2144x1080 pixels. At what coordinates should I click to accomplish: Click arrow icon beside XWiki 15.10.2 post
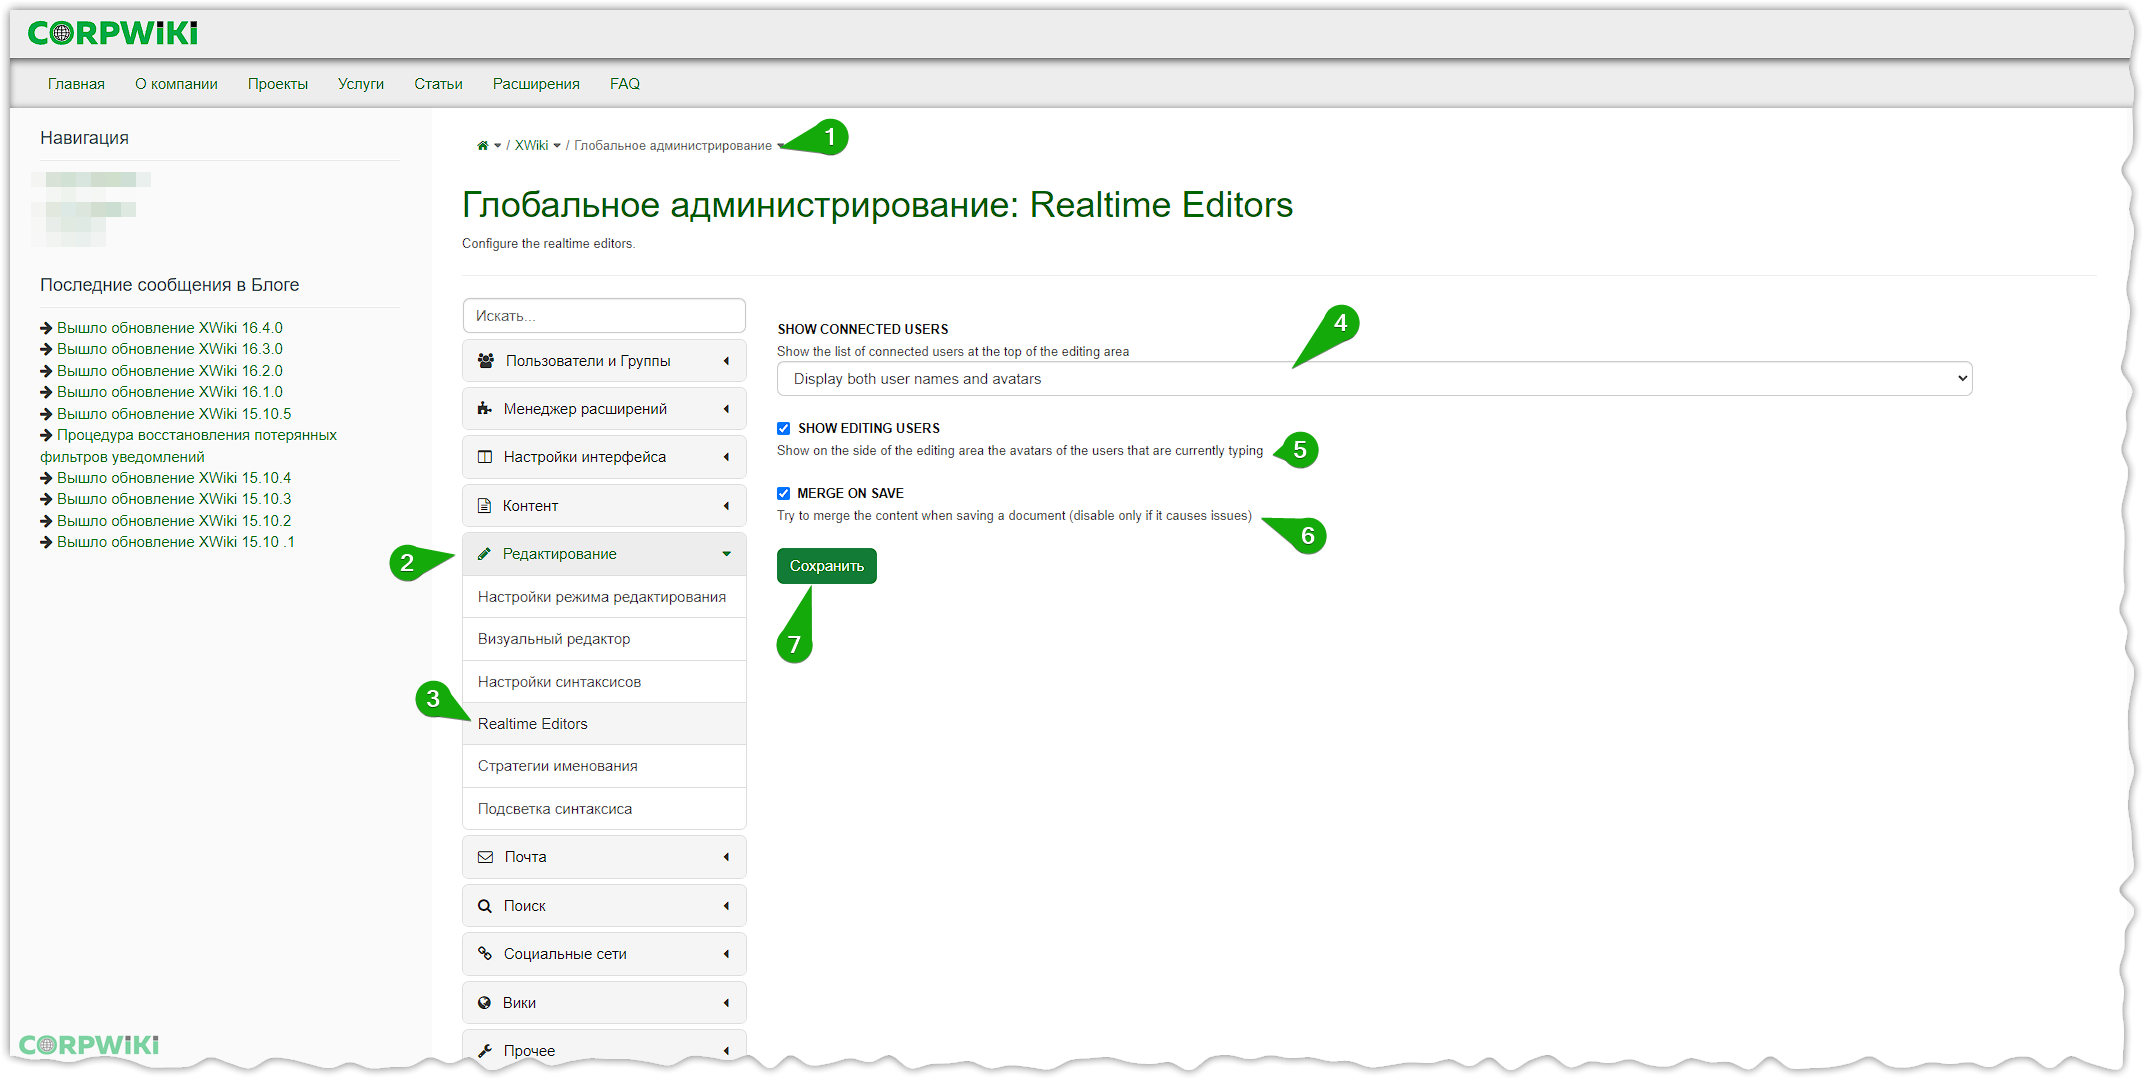[x=46, y=521]
